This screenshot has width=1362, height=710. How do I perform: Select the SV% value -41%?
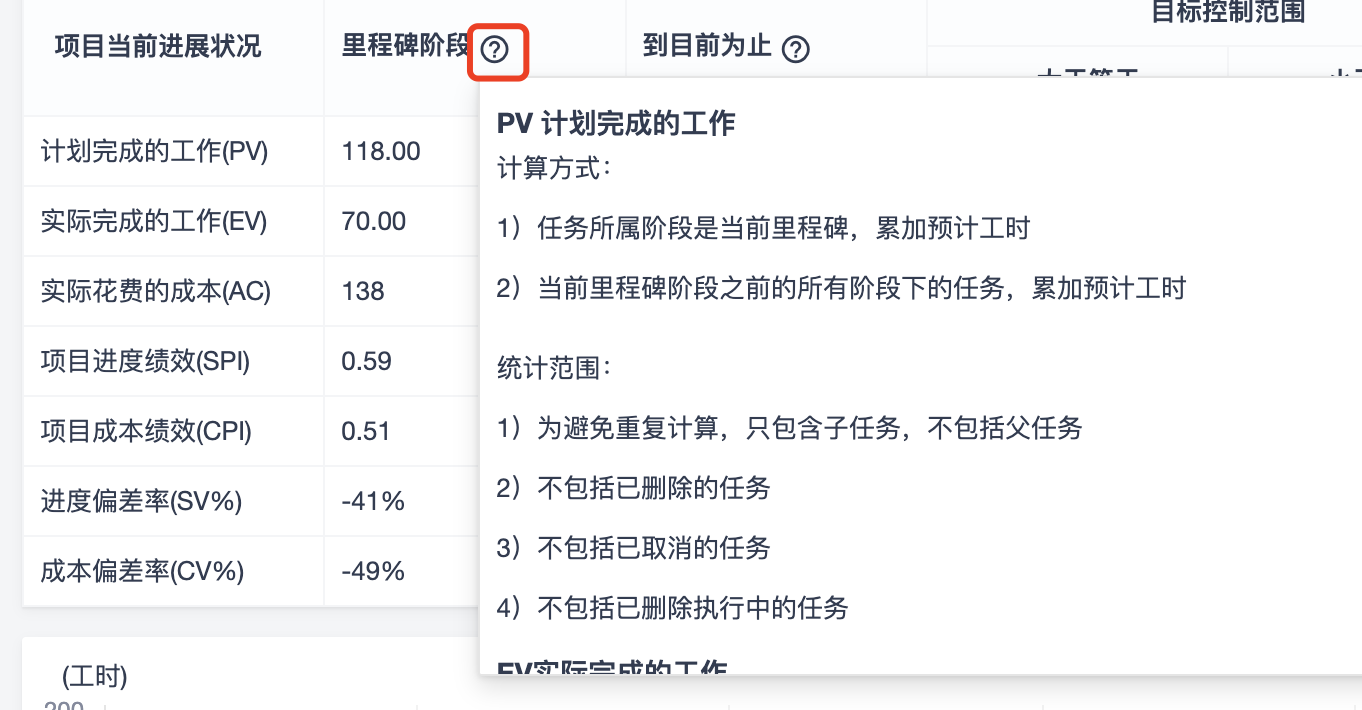[x=373, y=501]
